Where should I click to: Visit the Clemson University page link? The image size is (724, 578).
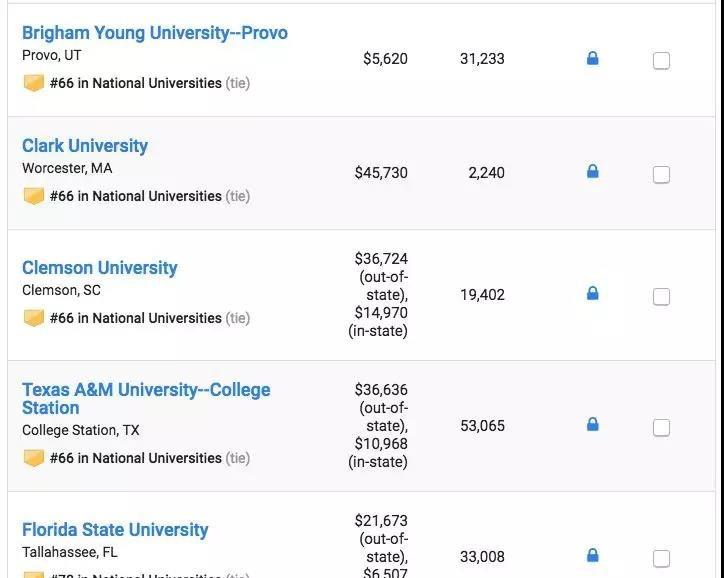tap(100, 268)
